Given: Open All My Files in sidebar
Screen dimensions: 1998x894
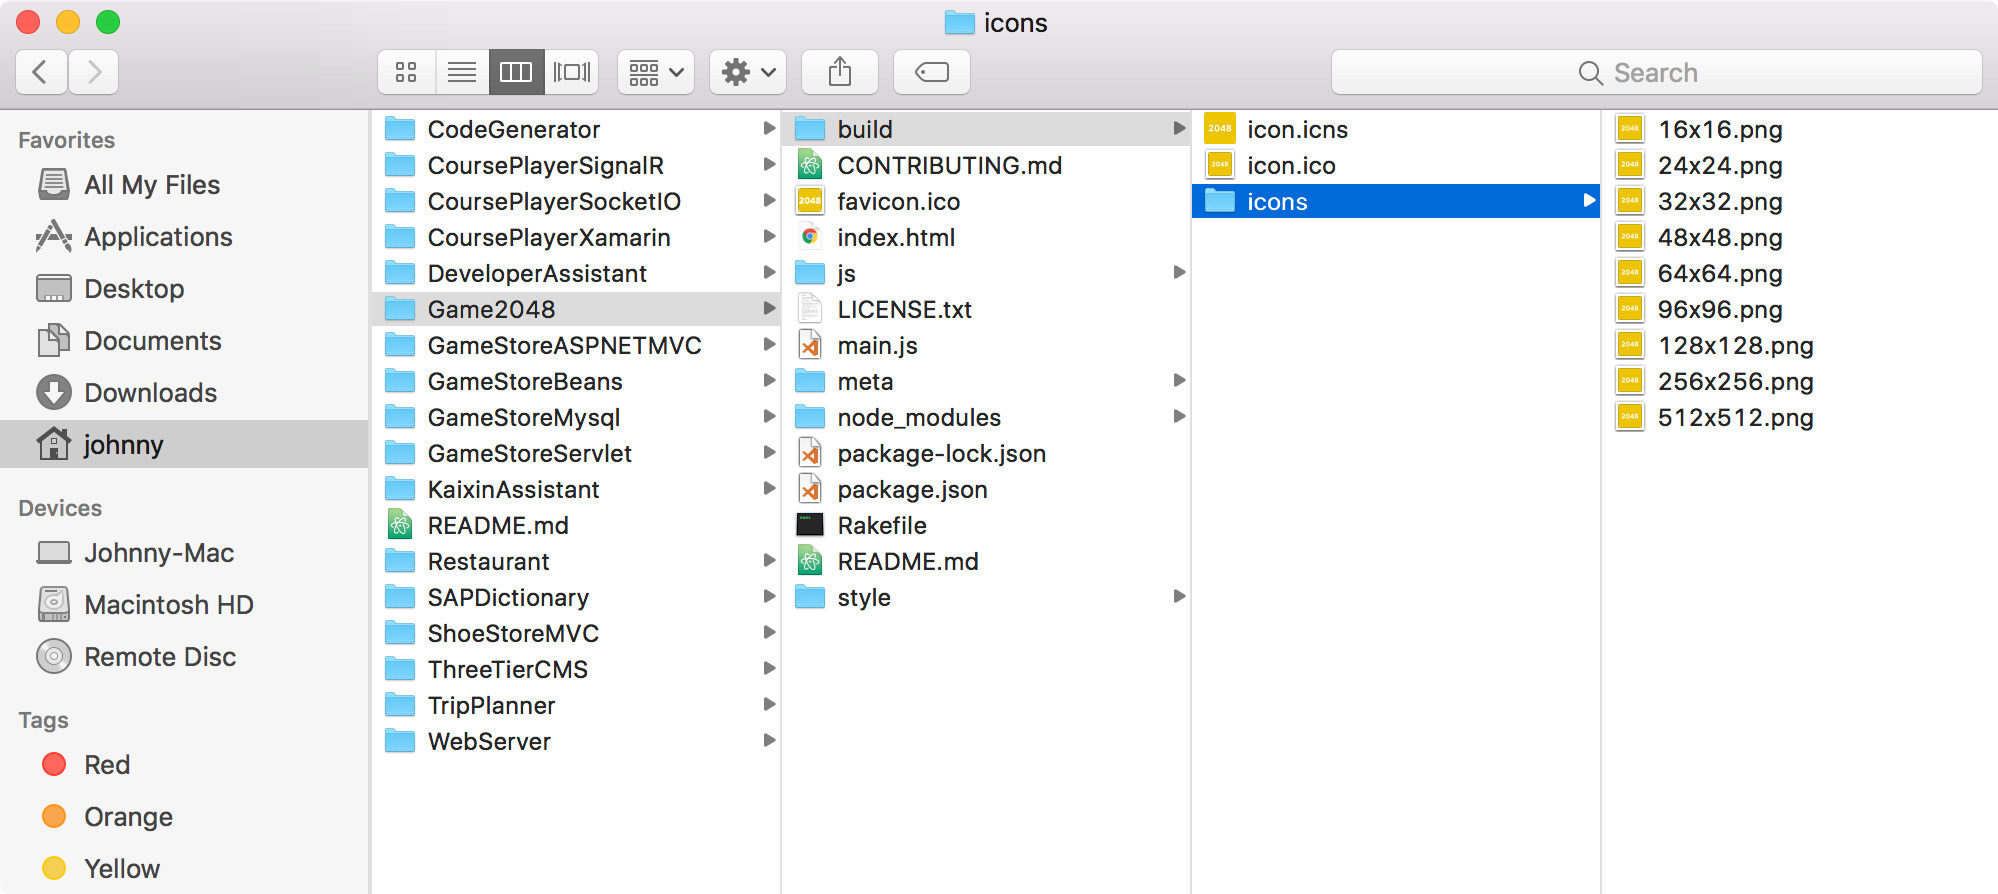Looking at the screenshot, I should 185,185.
